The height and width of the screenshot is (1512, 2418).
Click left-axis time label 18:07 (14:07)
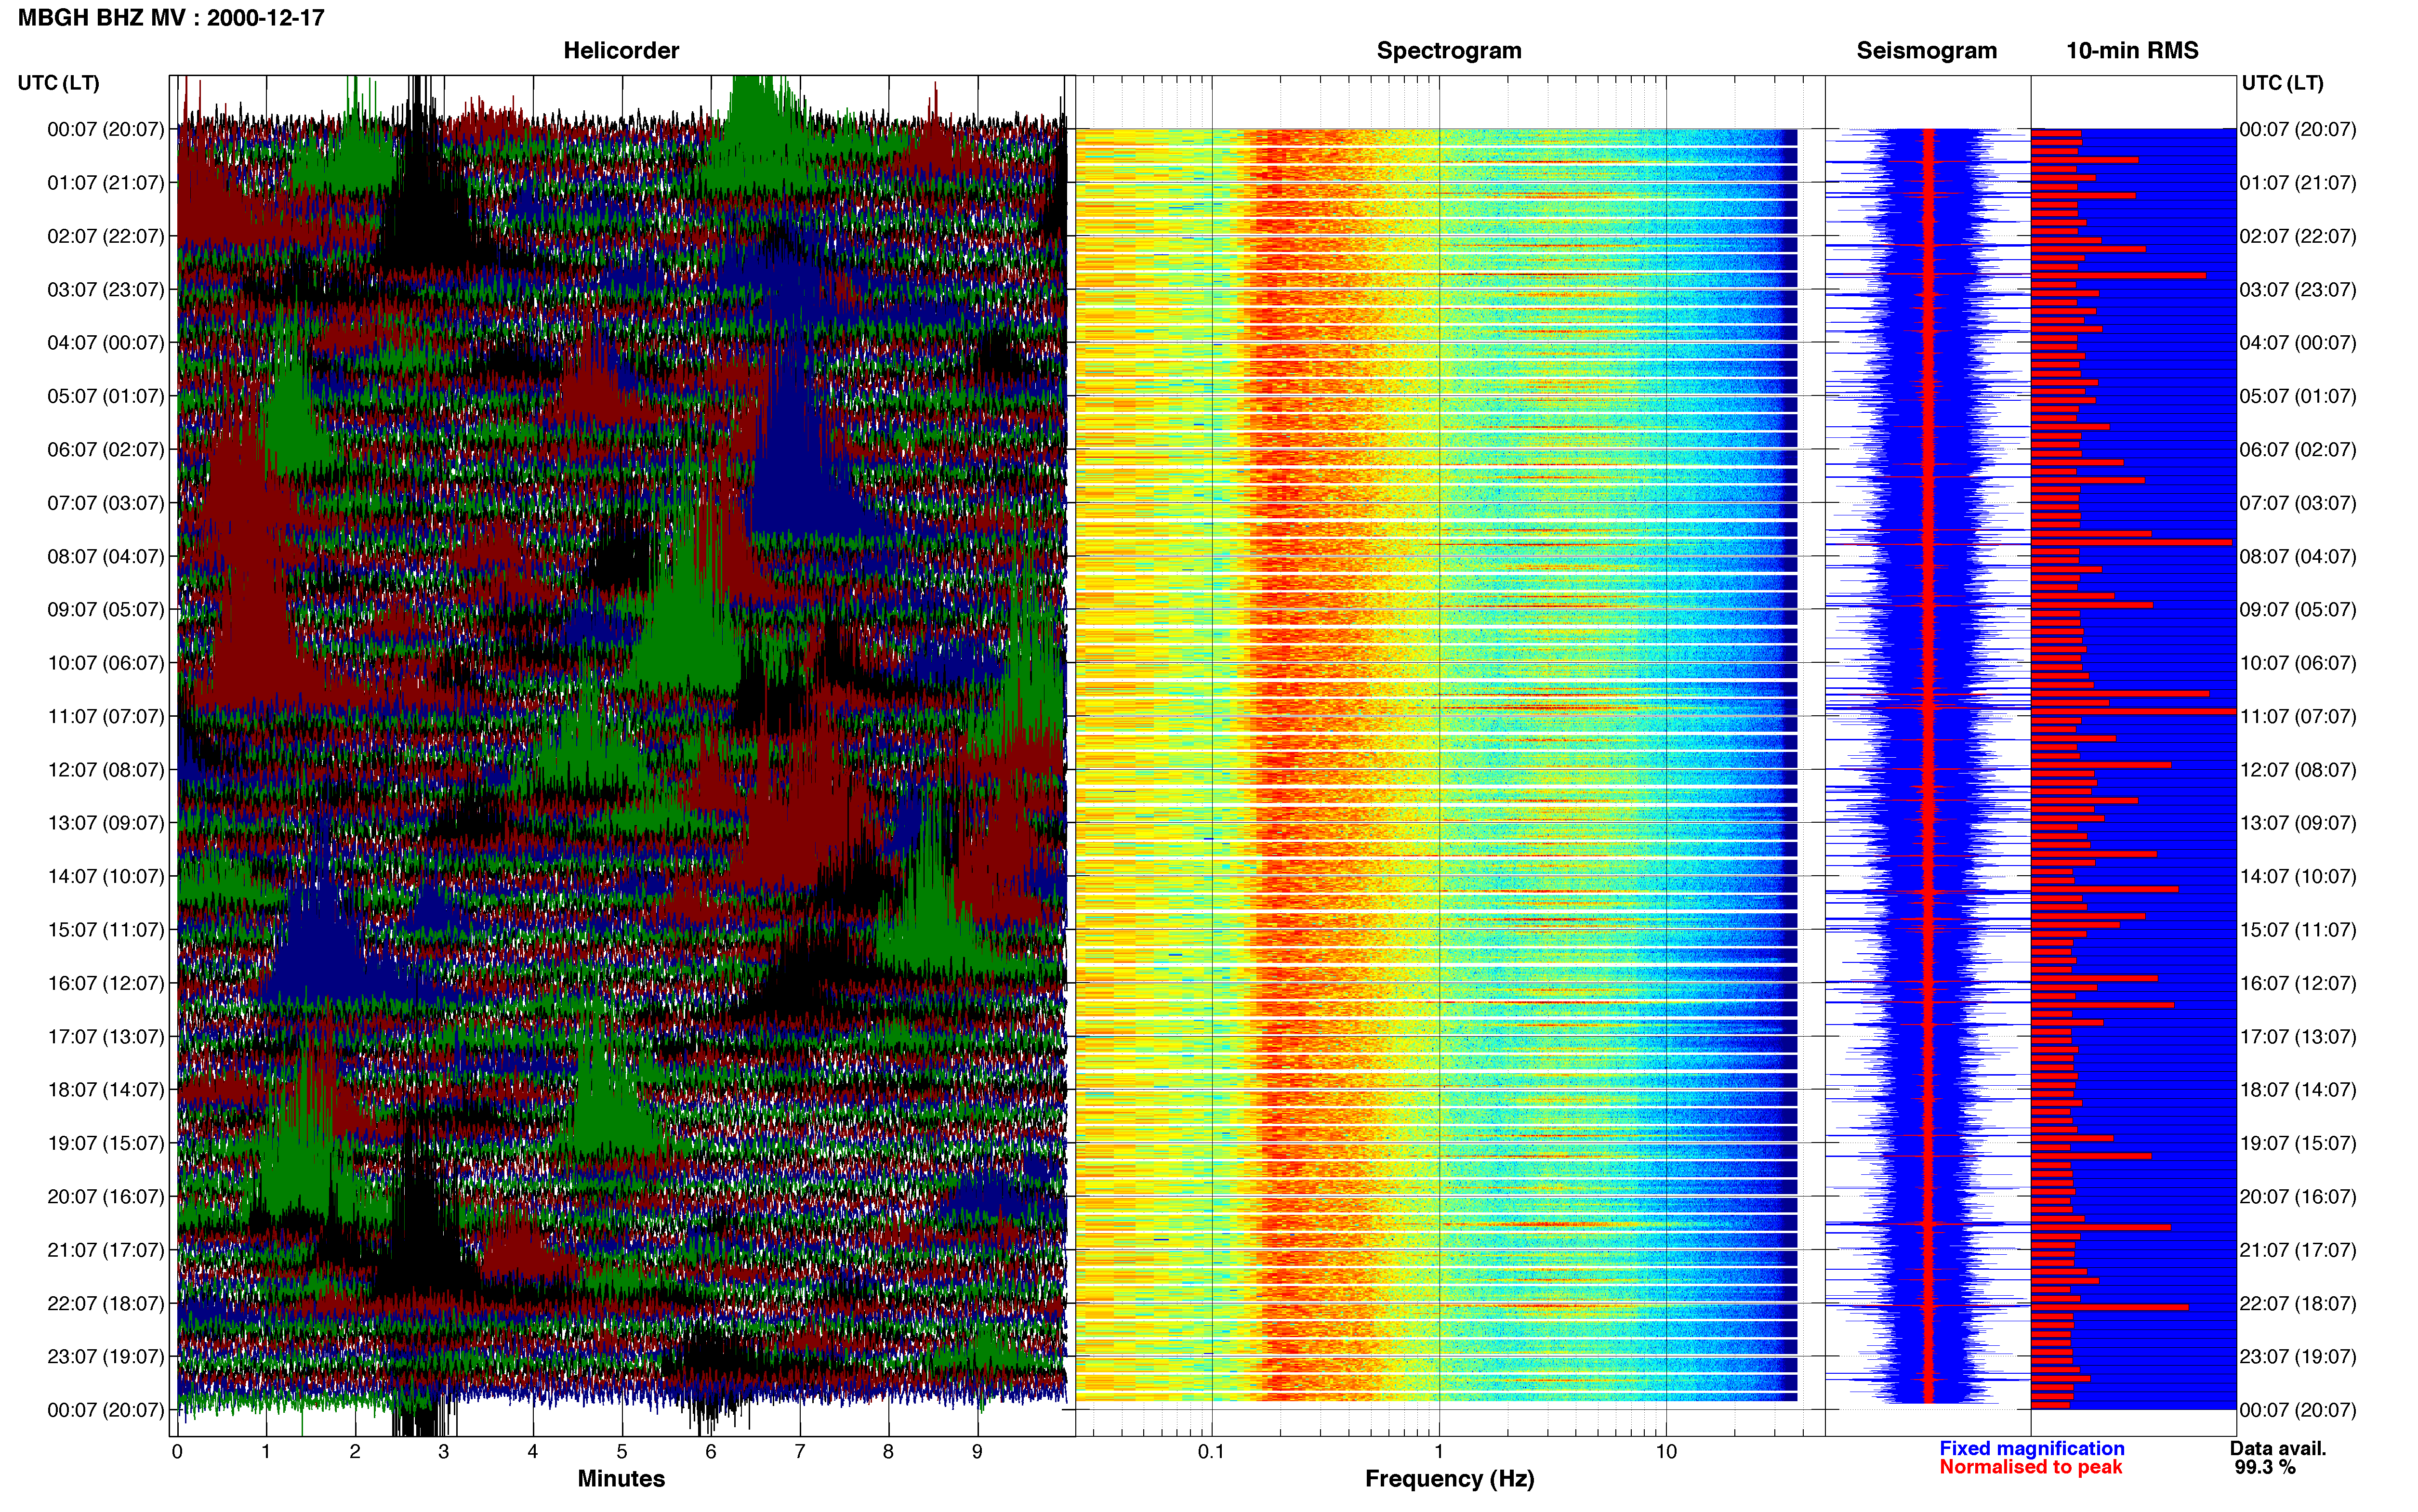coord(105,1090)
